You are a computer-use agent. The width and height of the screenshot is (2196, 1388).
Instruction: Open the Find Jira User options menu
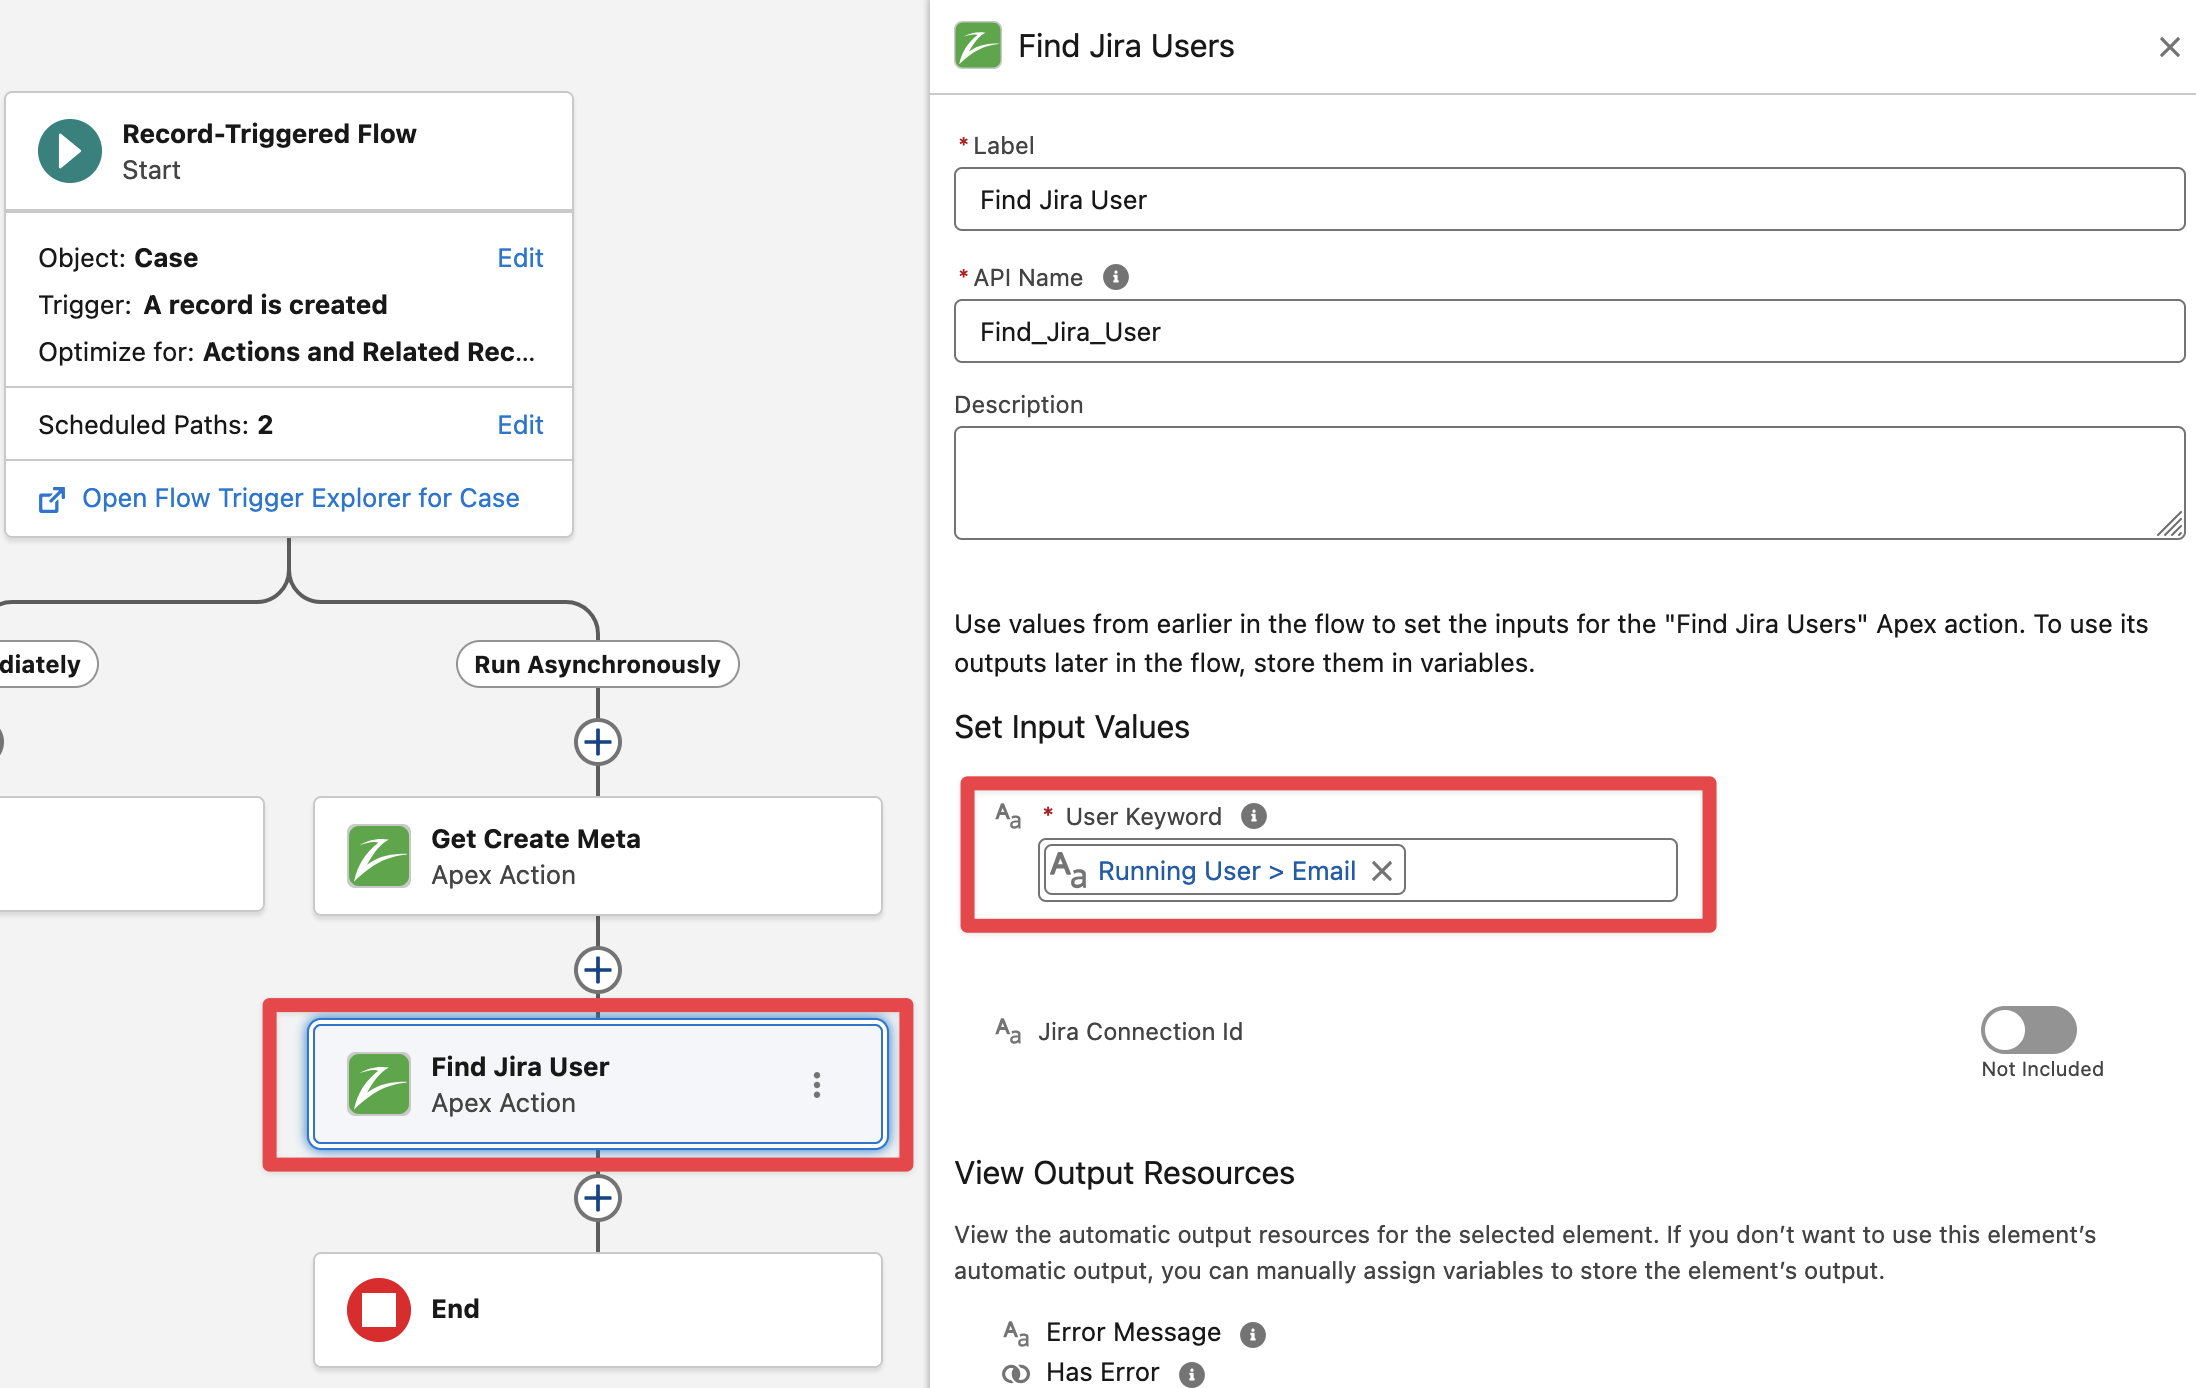coord(817,1085)
